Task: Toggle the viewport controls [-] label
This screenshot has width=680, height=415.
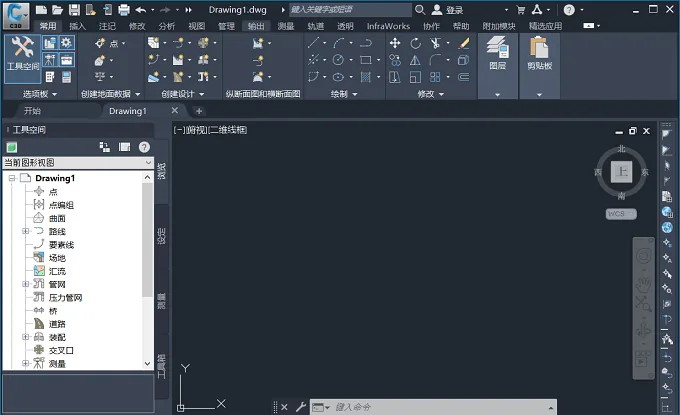Action: pos(179,130)
